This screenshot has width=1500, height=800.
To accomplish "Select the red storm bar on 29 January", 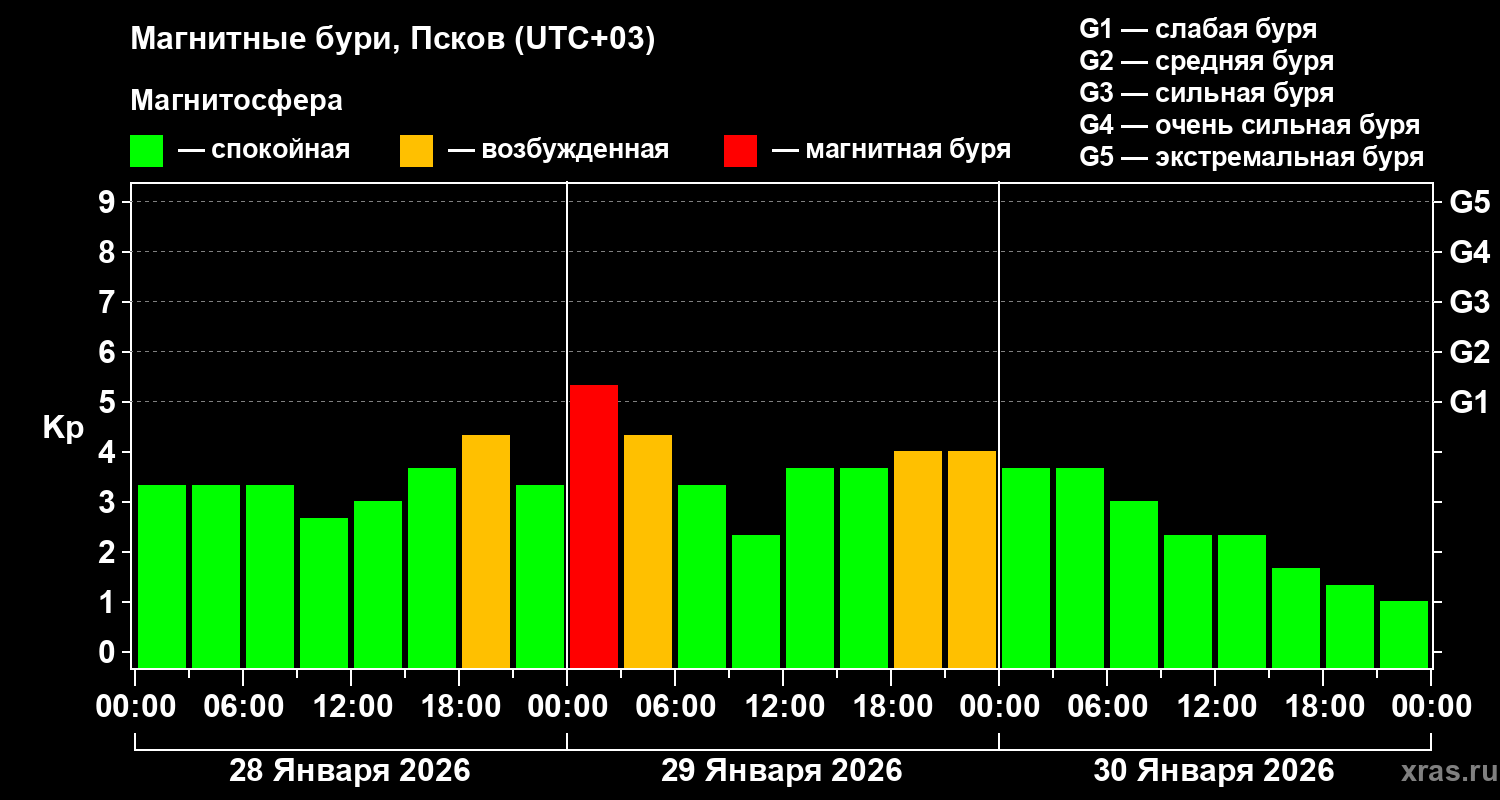I will click(594, 526).
